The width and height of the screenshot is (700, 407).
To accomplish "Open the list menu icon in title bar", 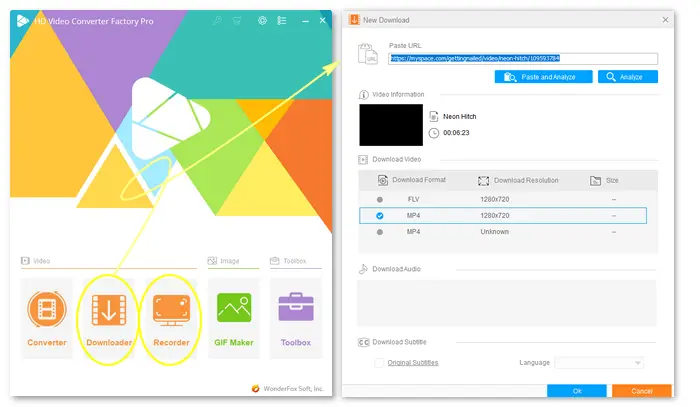I will 285,20.
